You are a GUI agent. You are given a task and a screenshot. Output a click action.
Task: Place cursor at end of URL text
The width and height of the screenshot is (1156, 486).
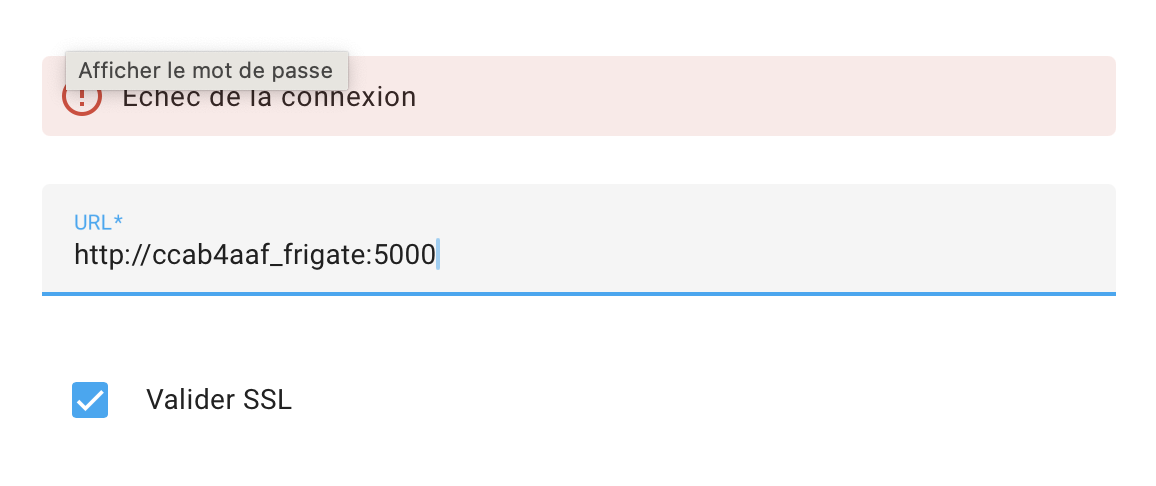437,256
